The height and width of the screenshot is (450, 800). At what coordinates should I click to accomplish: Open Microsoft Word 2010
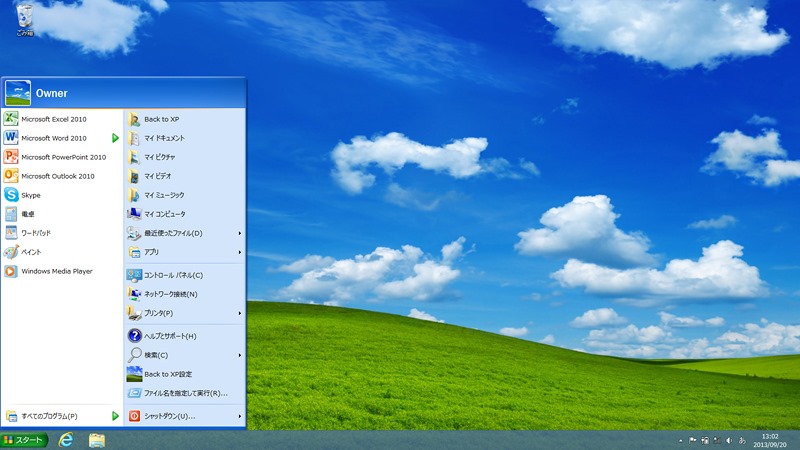click(61, 138)
